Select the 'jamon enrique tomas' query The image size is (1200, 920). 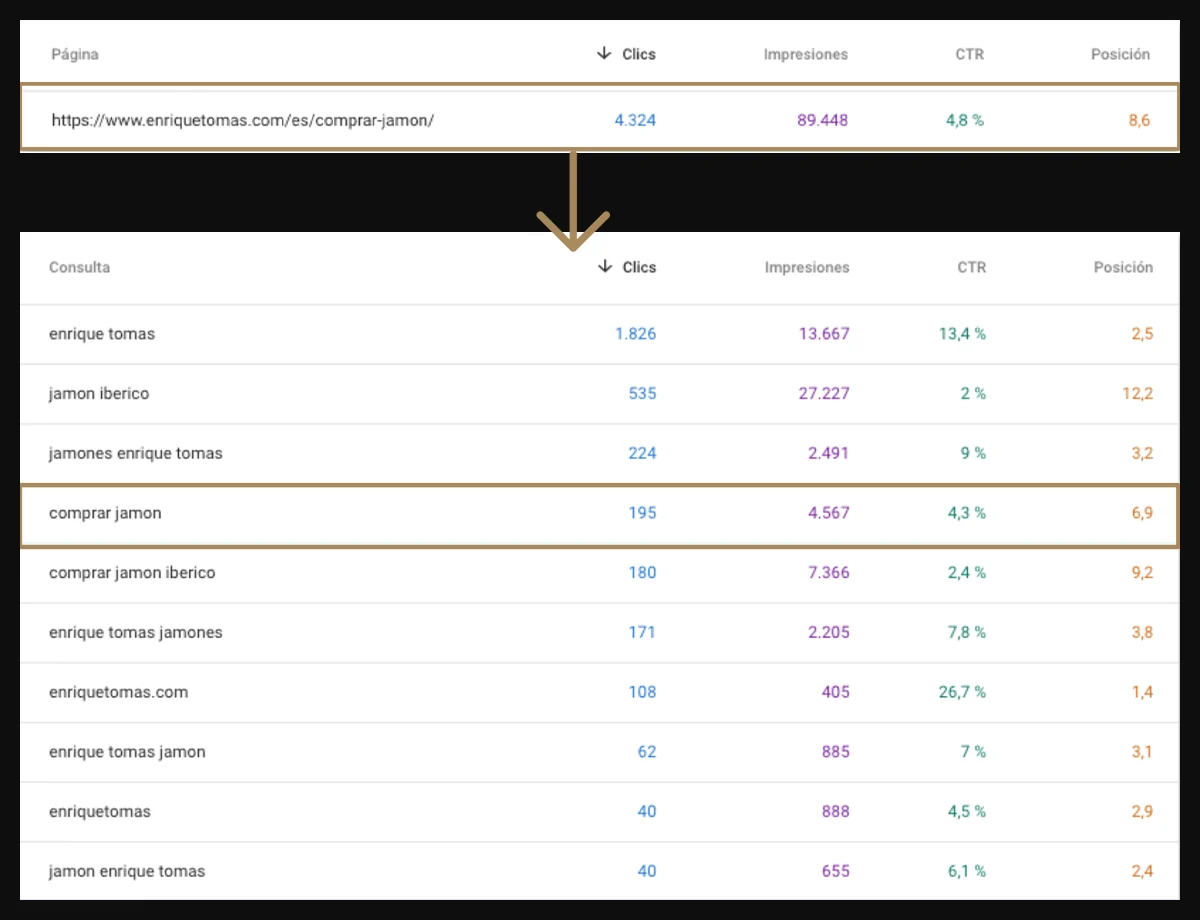point(127,871)
